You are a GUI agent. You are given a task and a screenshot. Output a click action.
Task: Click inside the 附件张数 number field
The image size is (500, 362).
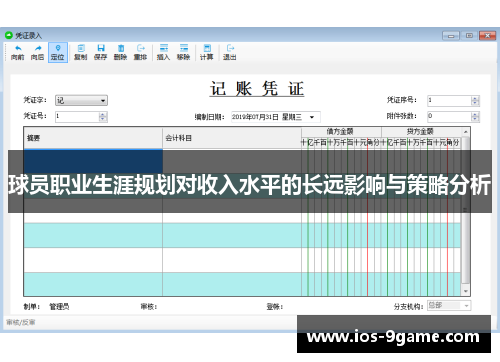tap(450, 117)
